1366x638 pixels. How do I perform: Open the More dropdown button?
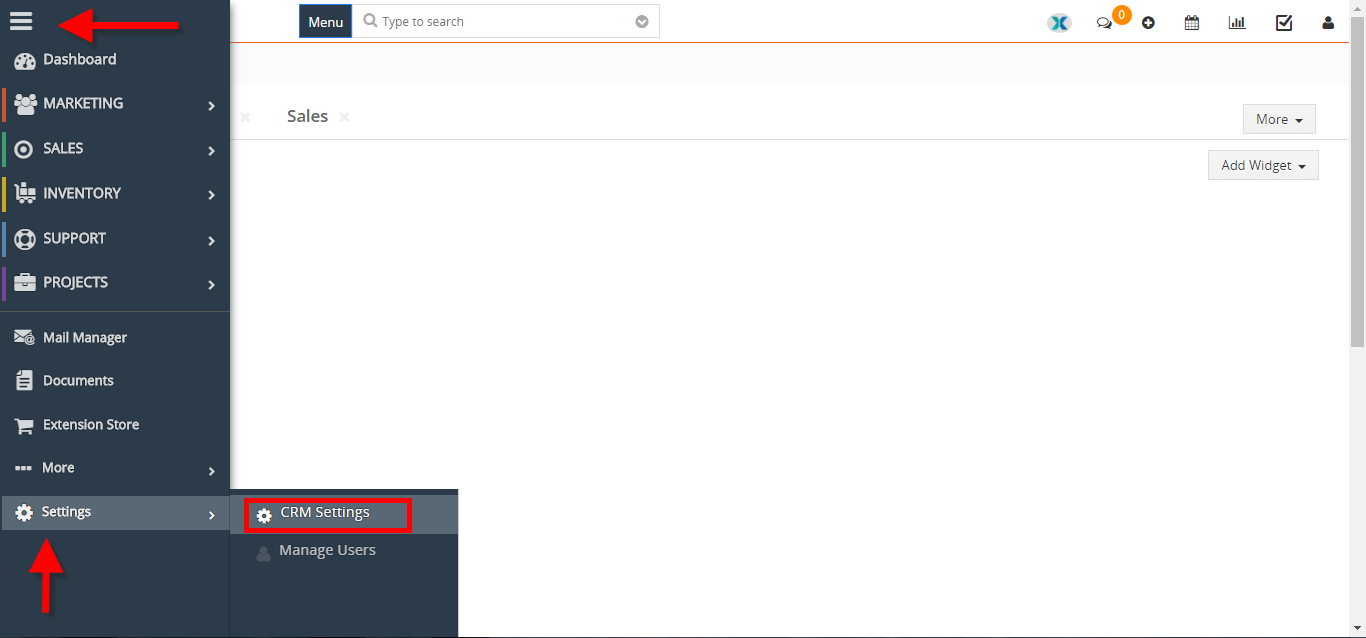tap(1279, 119)
